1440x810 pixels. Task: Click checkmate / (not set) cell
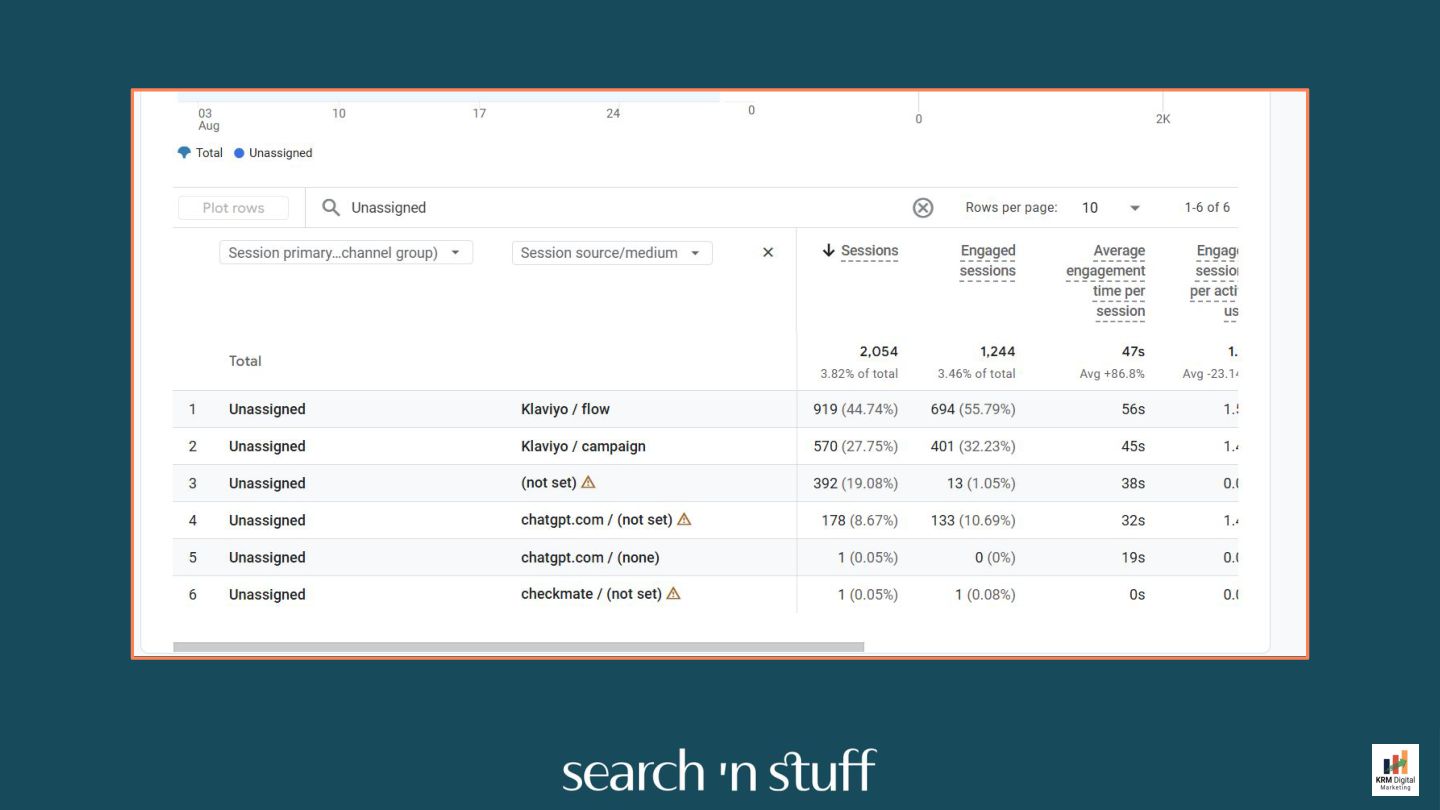pyautogui.click(x=591, y=594)
